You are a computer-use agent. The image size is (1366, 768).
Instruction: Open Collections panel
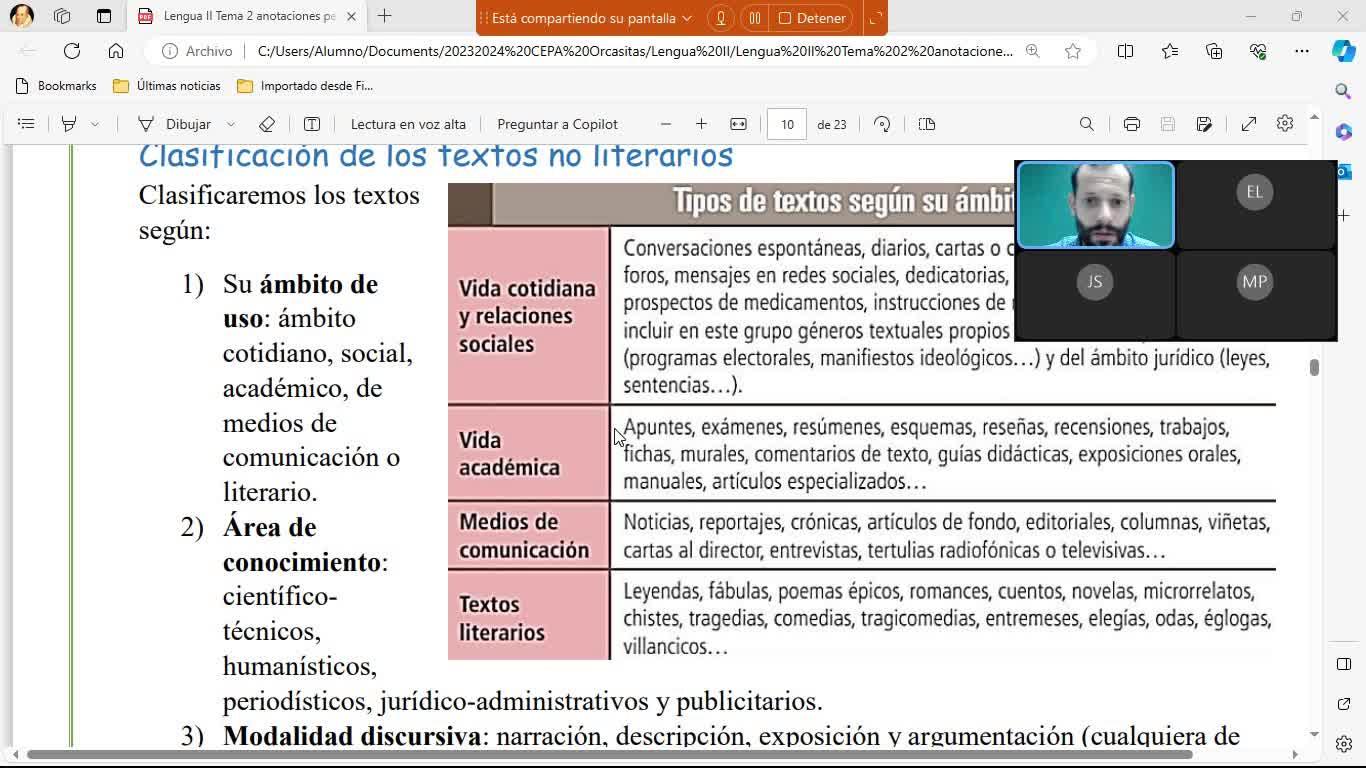pyautogui.click(x=1214, y=51)
